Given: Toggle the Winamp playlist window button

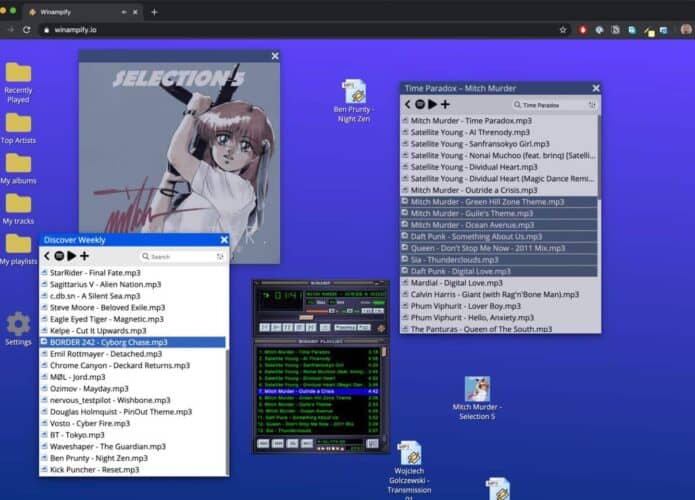Looking at the screenshot, I should pyautogui.click(x=379, y=311).
